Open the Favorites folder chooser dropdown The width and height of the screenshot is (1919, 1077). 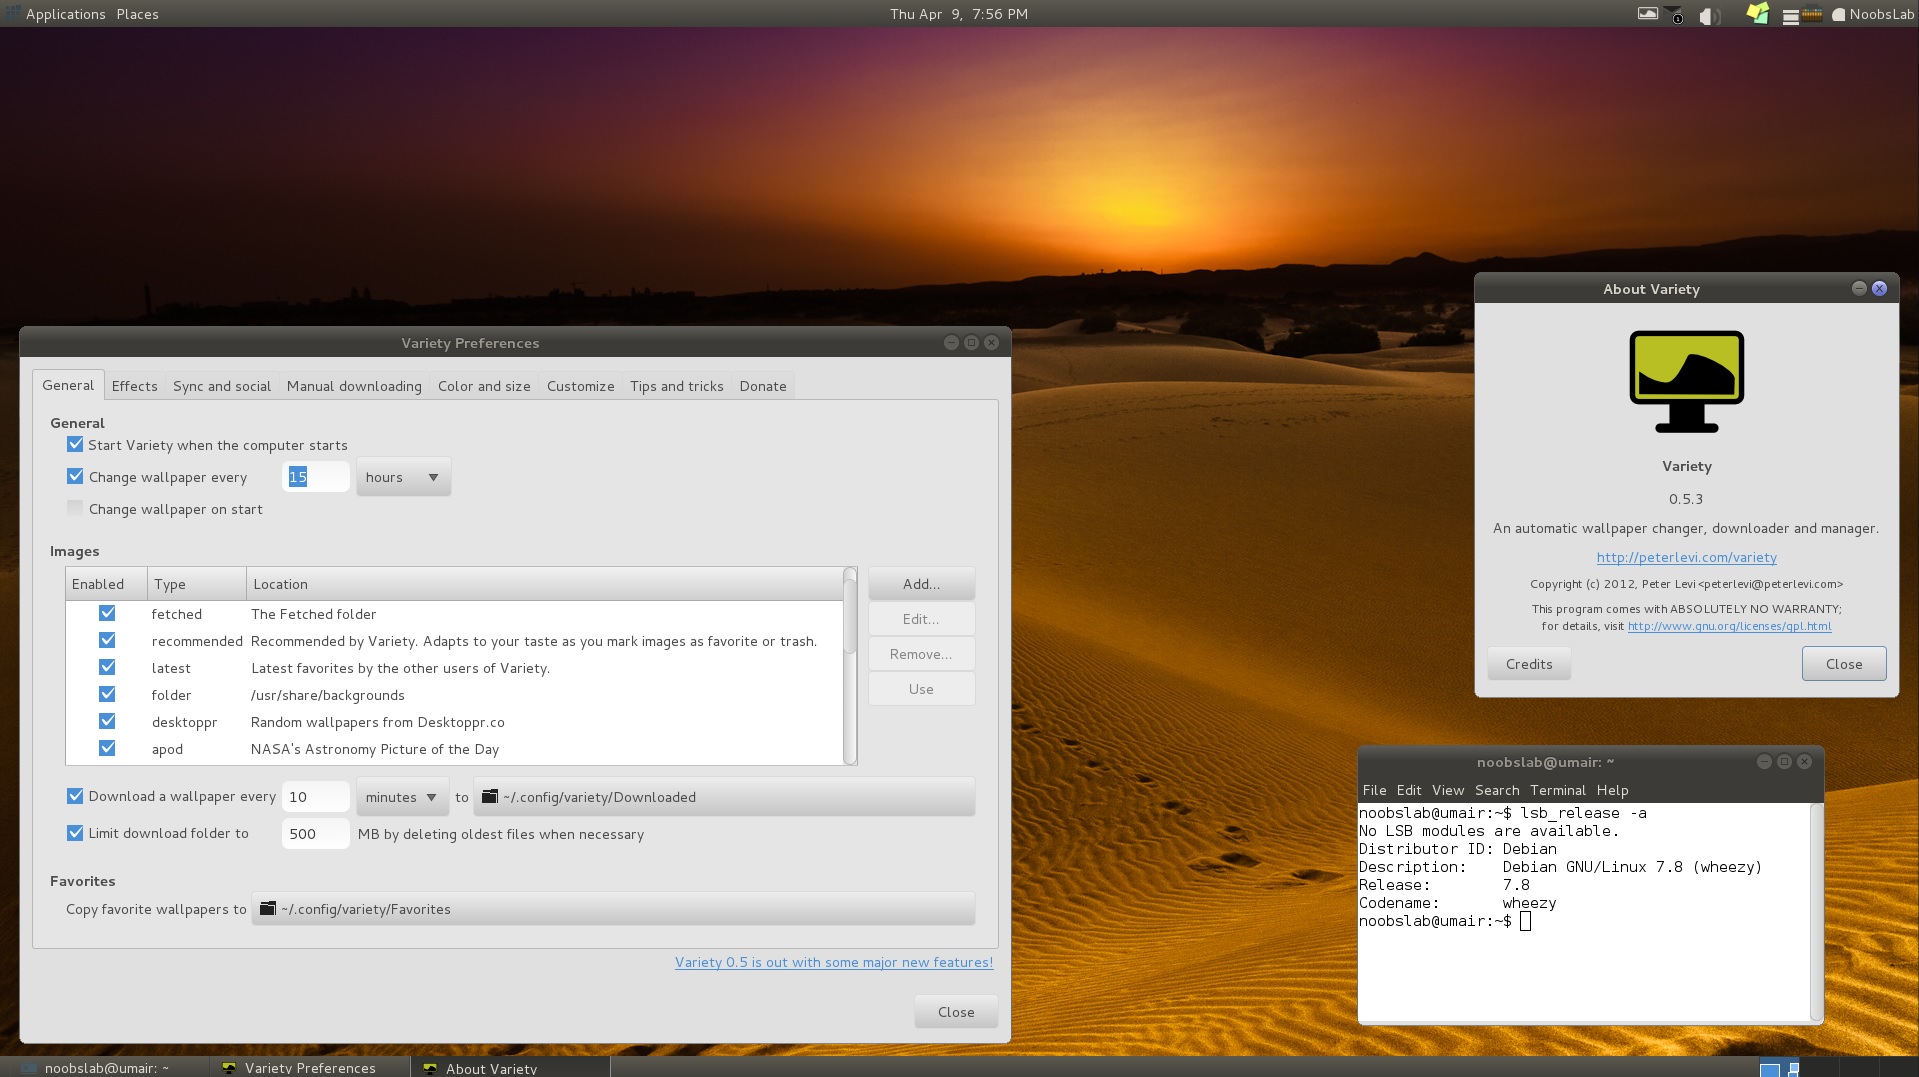pyautogui.click(x=612, y=909)
